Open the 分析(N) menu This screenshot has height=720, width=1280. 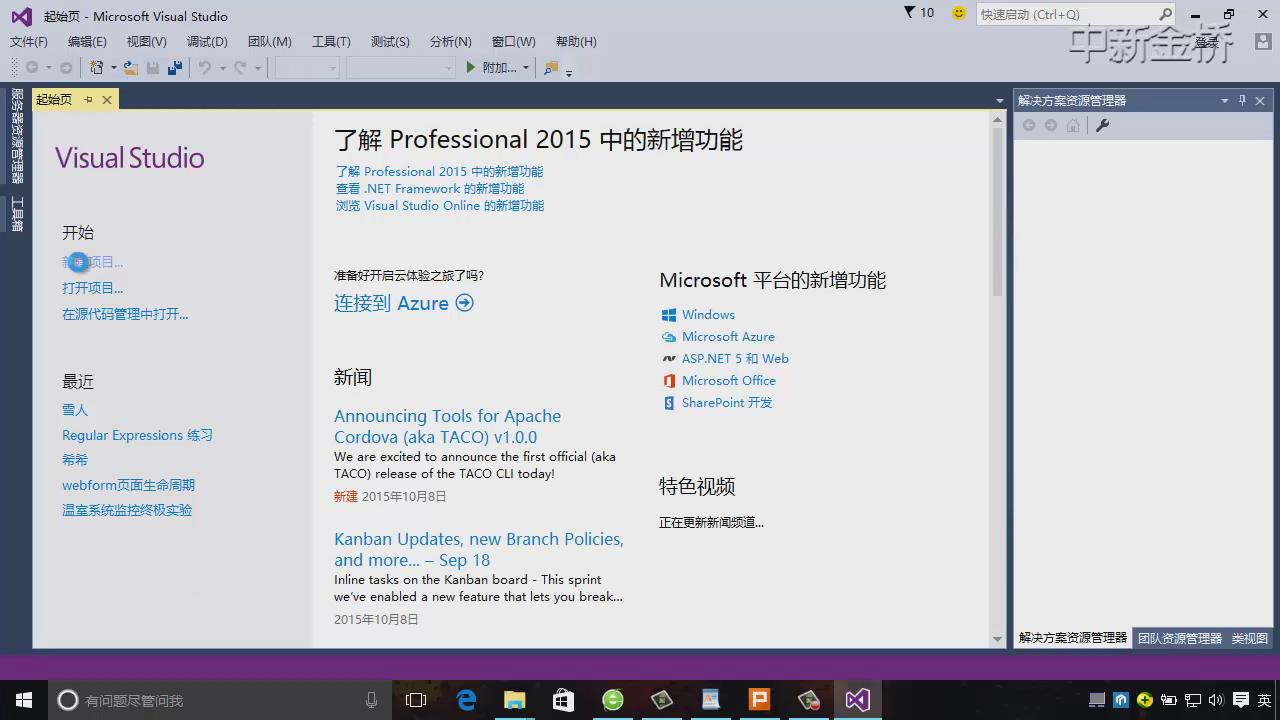(x=450, y=41)
